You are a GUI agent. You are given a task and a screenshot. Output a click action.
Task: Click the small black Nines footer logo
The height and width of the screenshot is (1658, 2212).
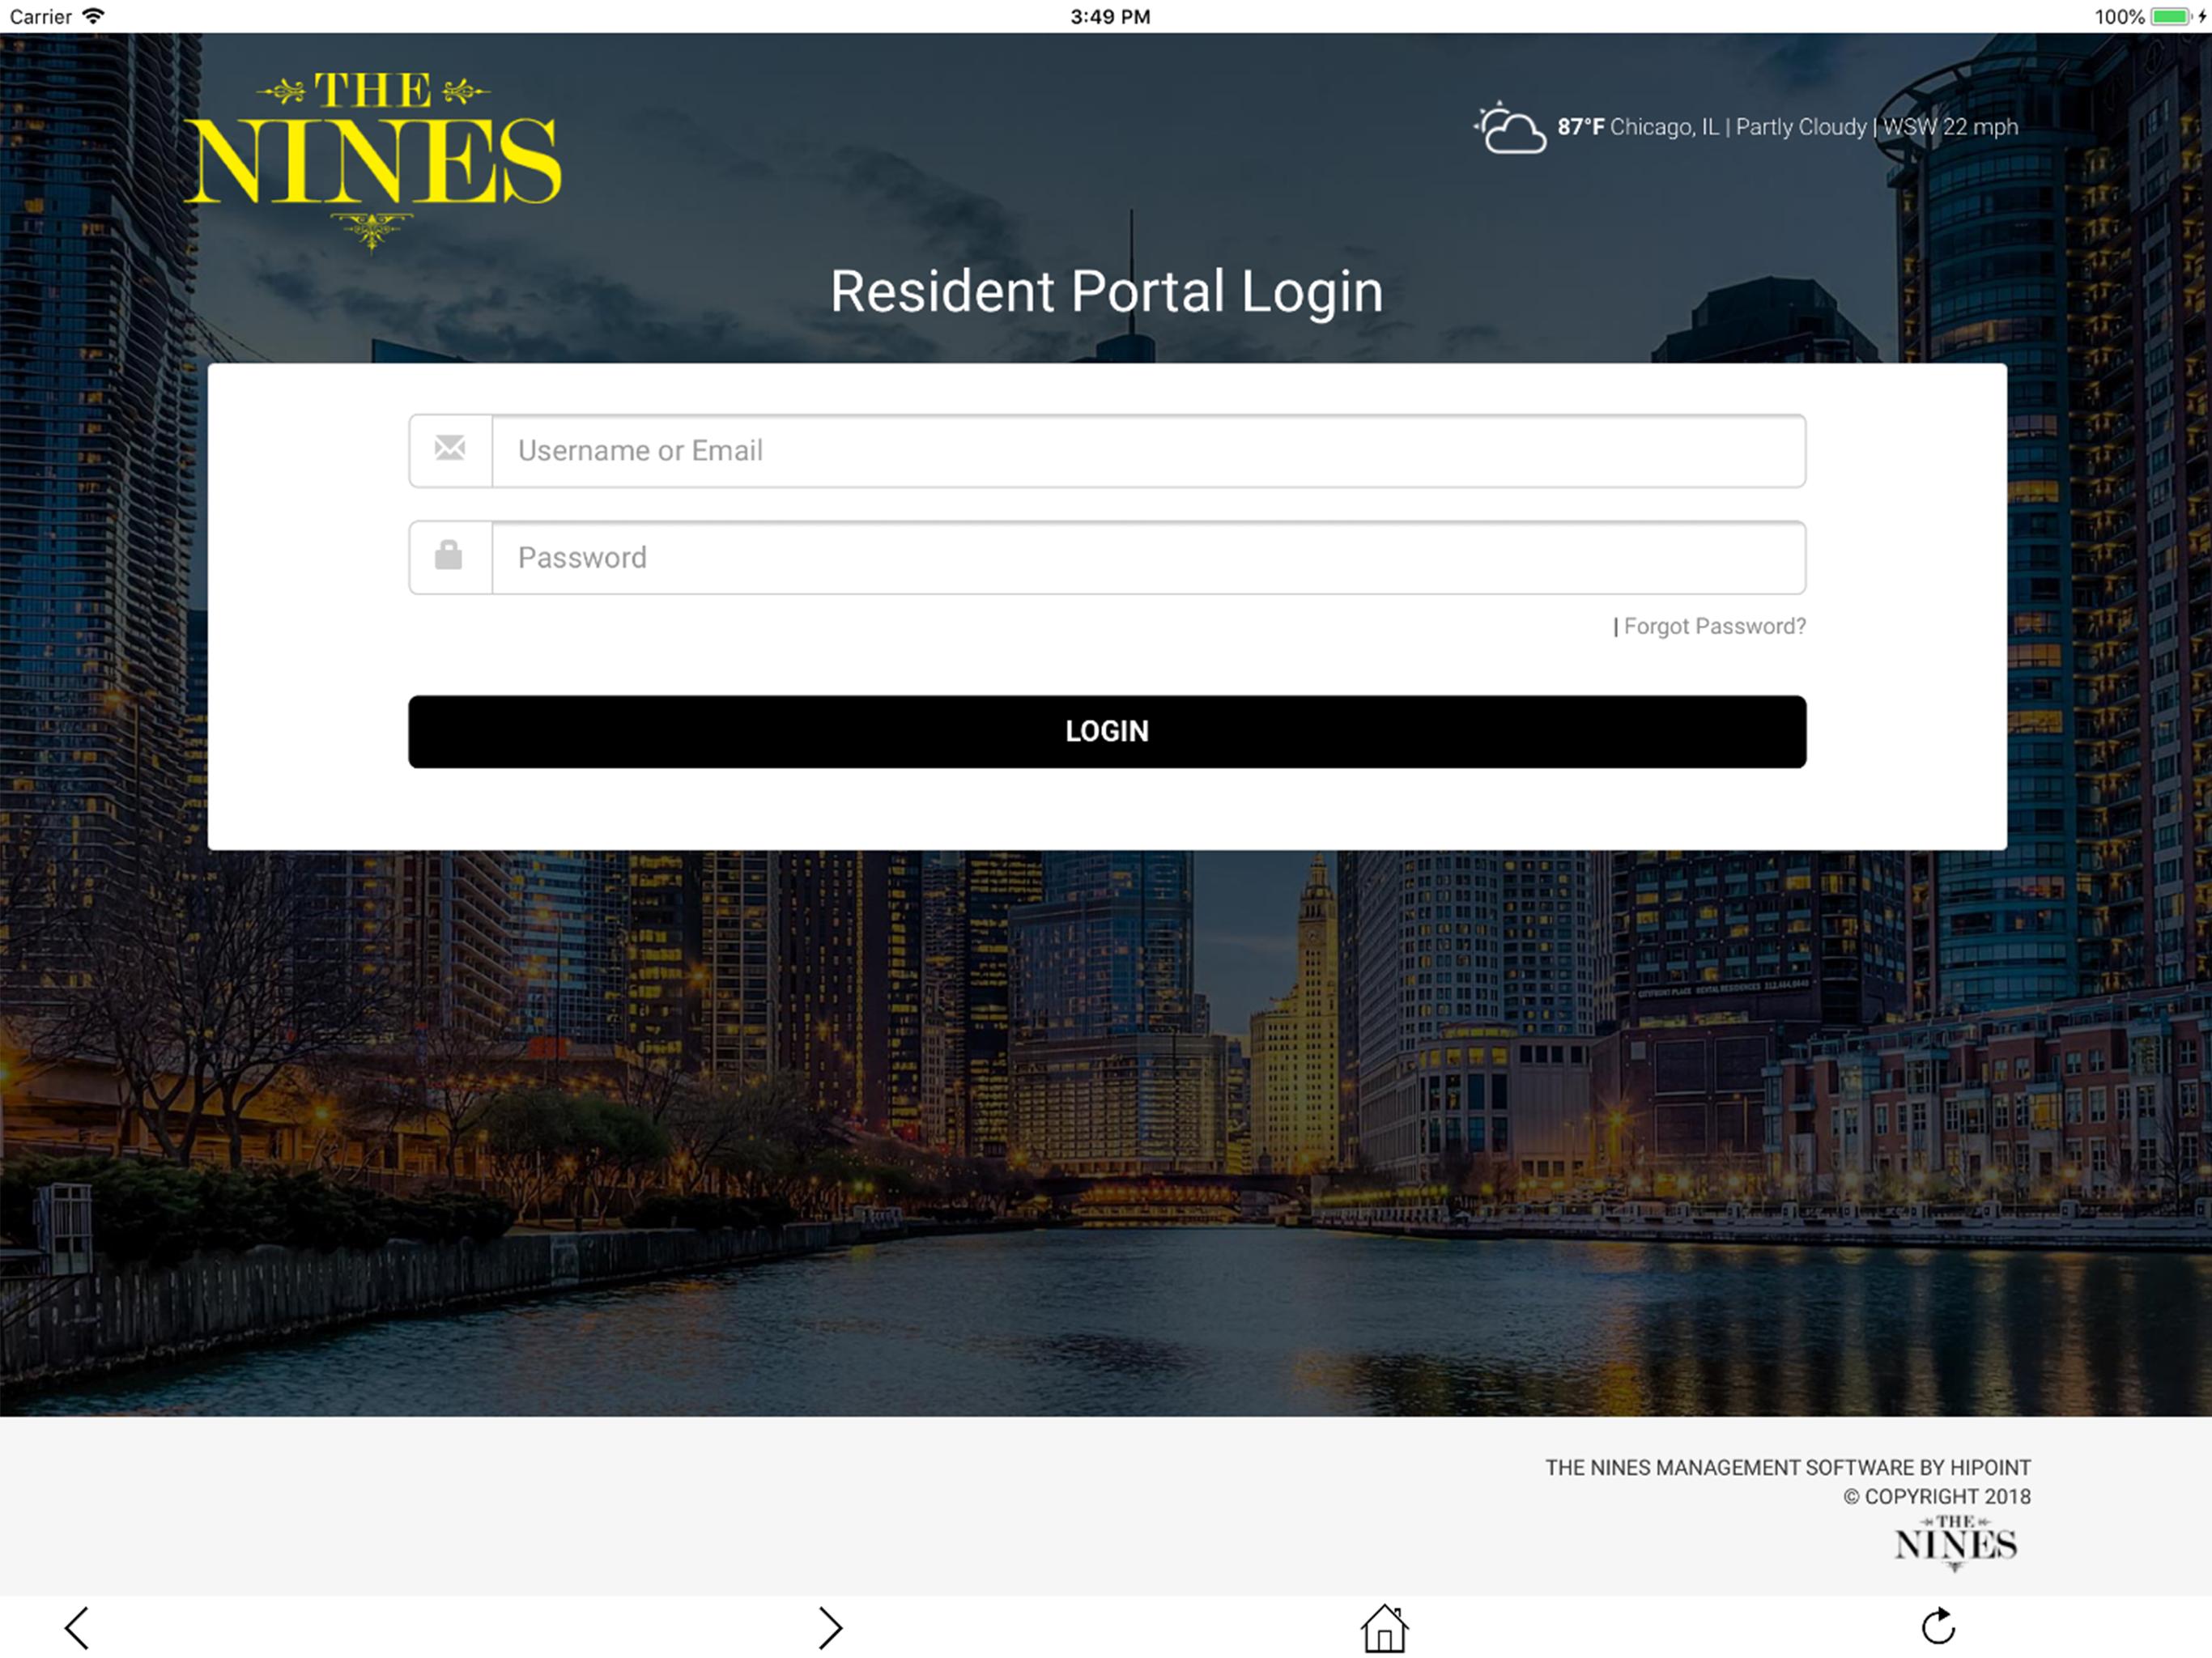(x=1955, y=1542)
